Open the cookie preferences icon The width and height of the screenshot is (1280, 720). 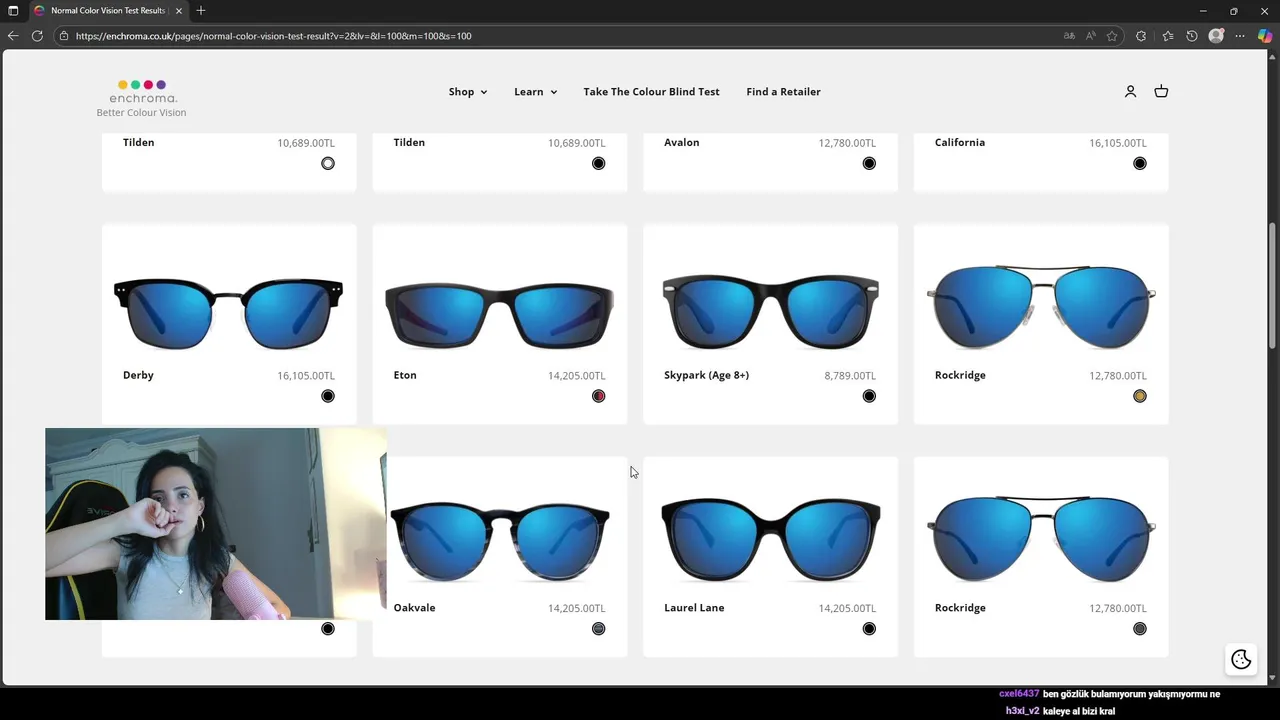(x=1241, y=659)
